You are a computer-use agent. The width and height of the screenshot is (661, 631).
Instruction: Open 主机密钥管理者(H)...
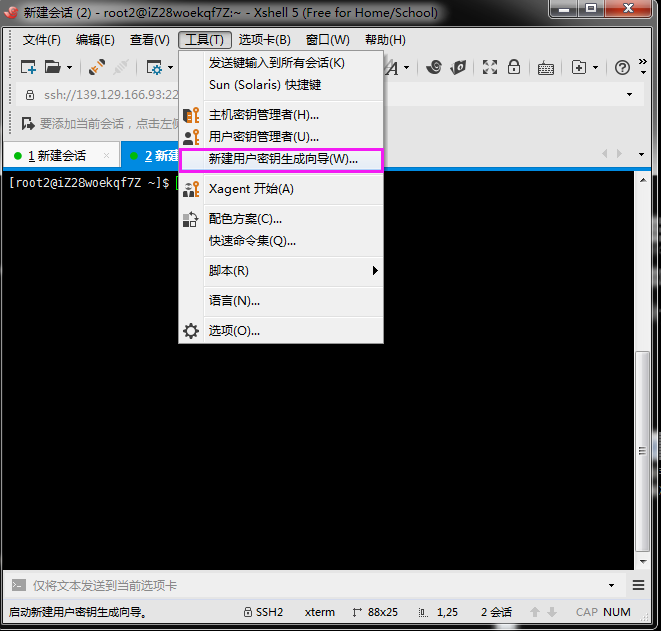tap(281, 115)
